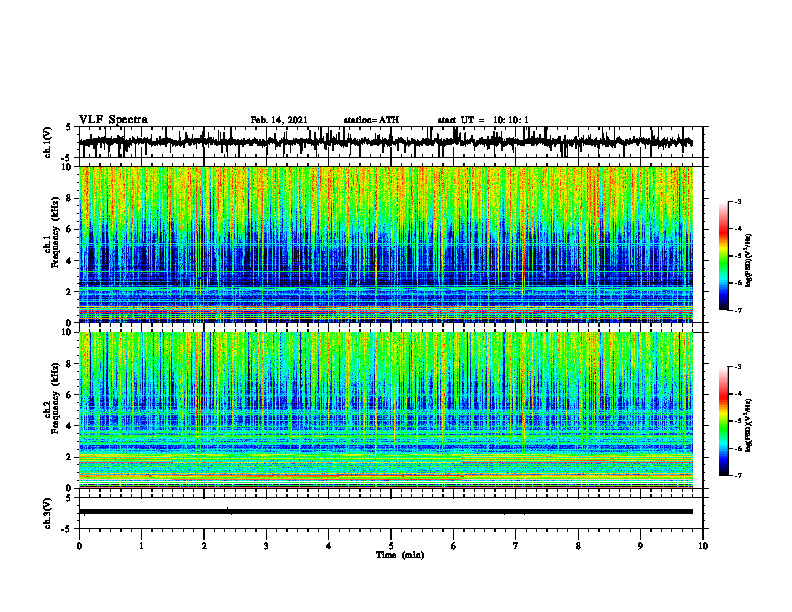
Task: Click time axis tick label '1'
Action: (141, 546)
